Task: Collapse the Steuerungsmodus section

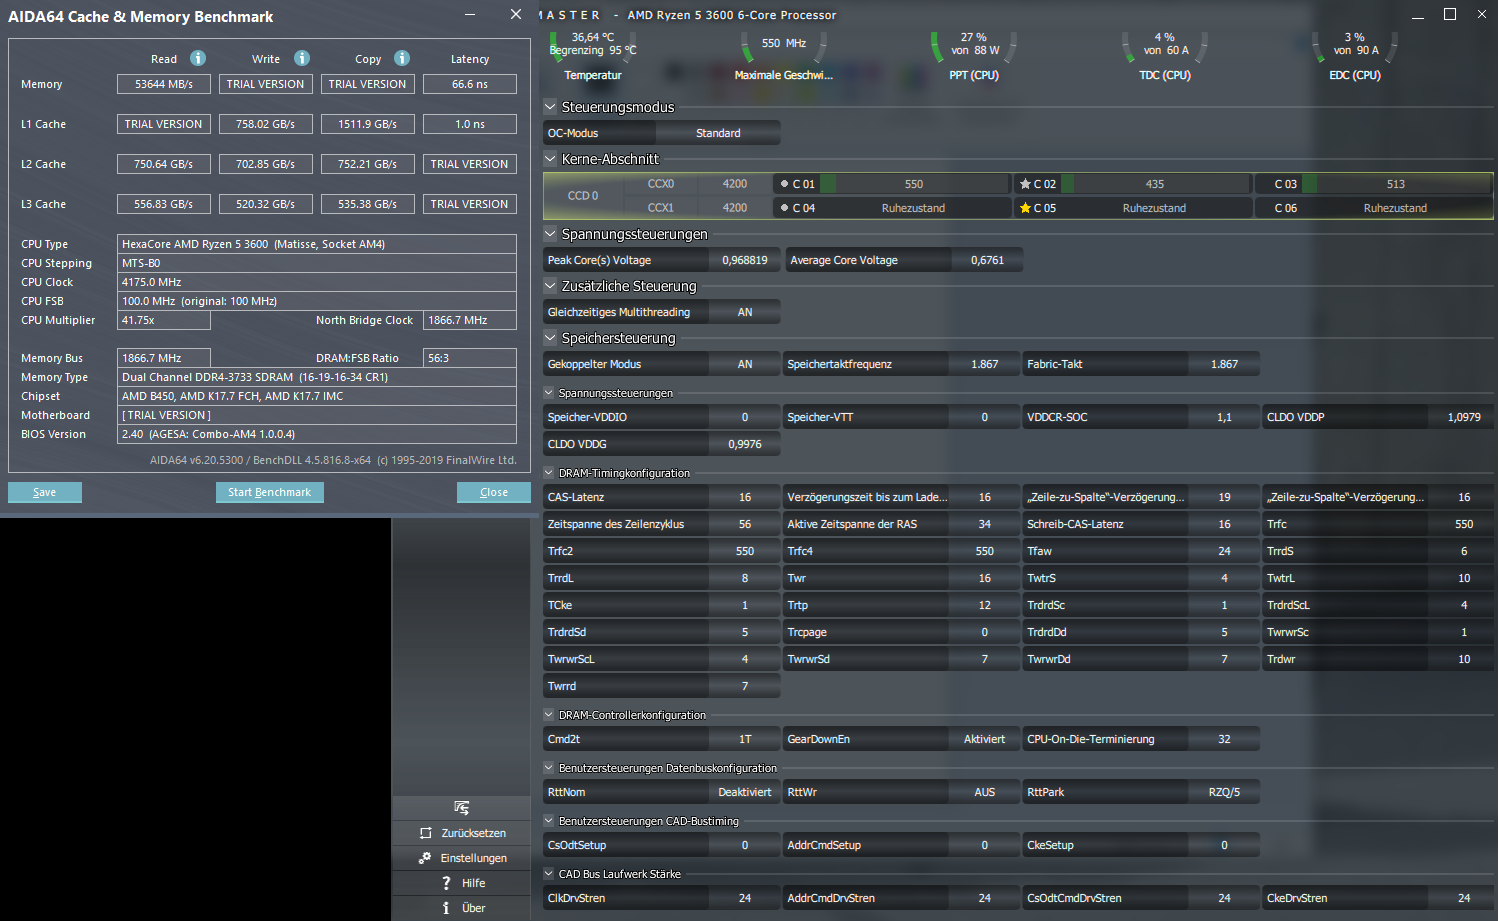Action: (550, 107)
